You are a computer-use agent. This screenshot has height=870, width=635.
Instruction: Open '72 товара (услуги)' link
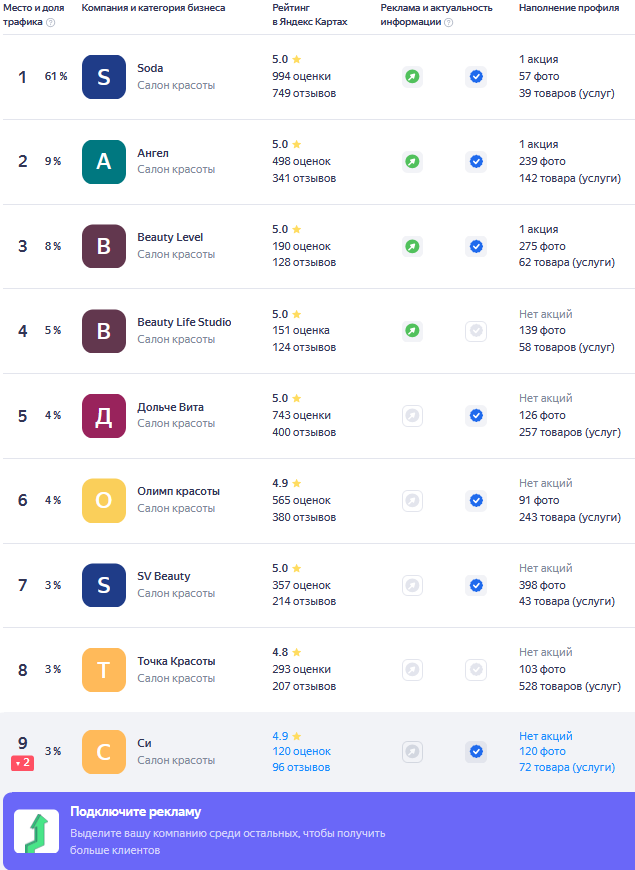pos(567,767)
